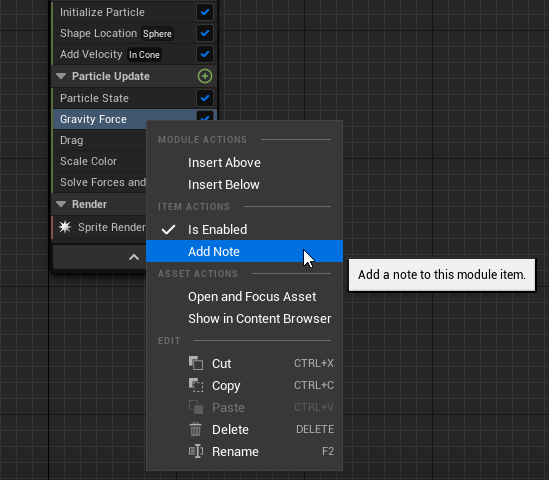Click the green add module plus icon in Particle Update
549x480 pixels.
tap(205, 76)
